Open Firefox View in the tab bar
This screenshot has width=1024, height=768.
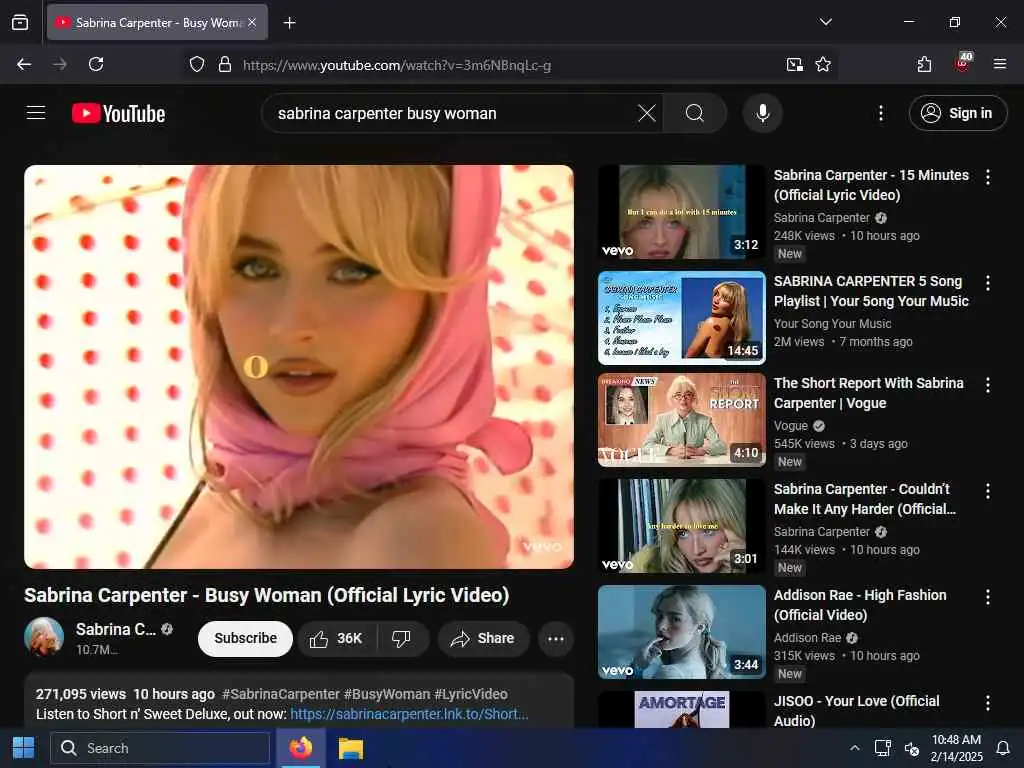coord(20,22)
